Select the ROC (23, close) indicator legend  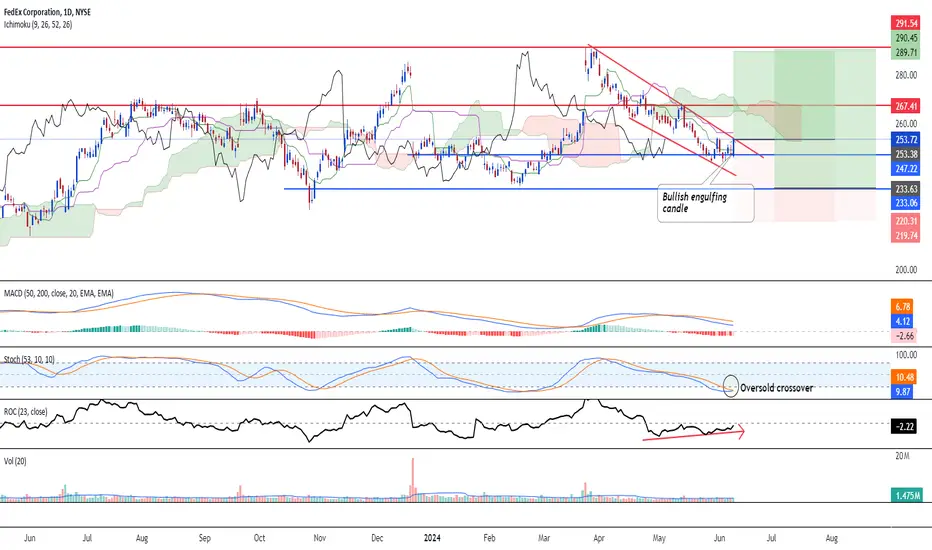[26, 411]
